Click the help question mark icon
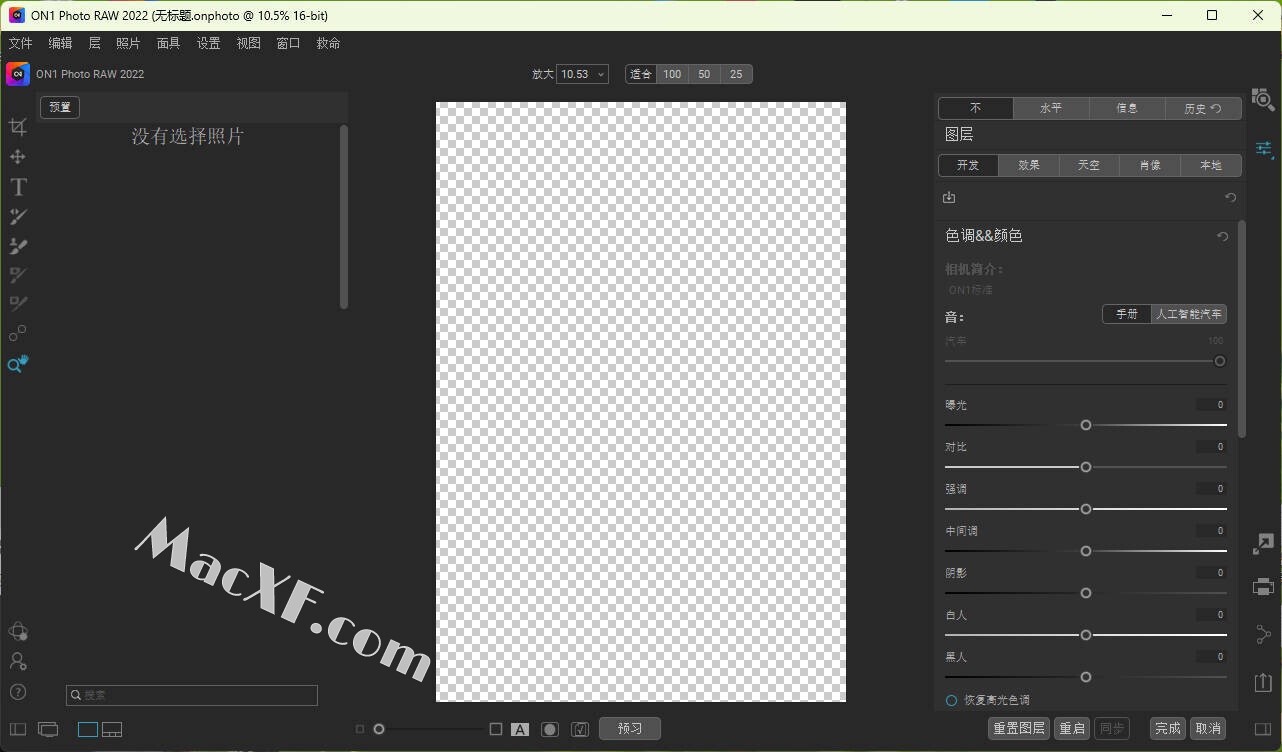 18,692
